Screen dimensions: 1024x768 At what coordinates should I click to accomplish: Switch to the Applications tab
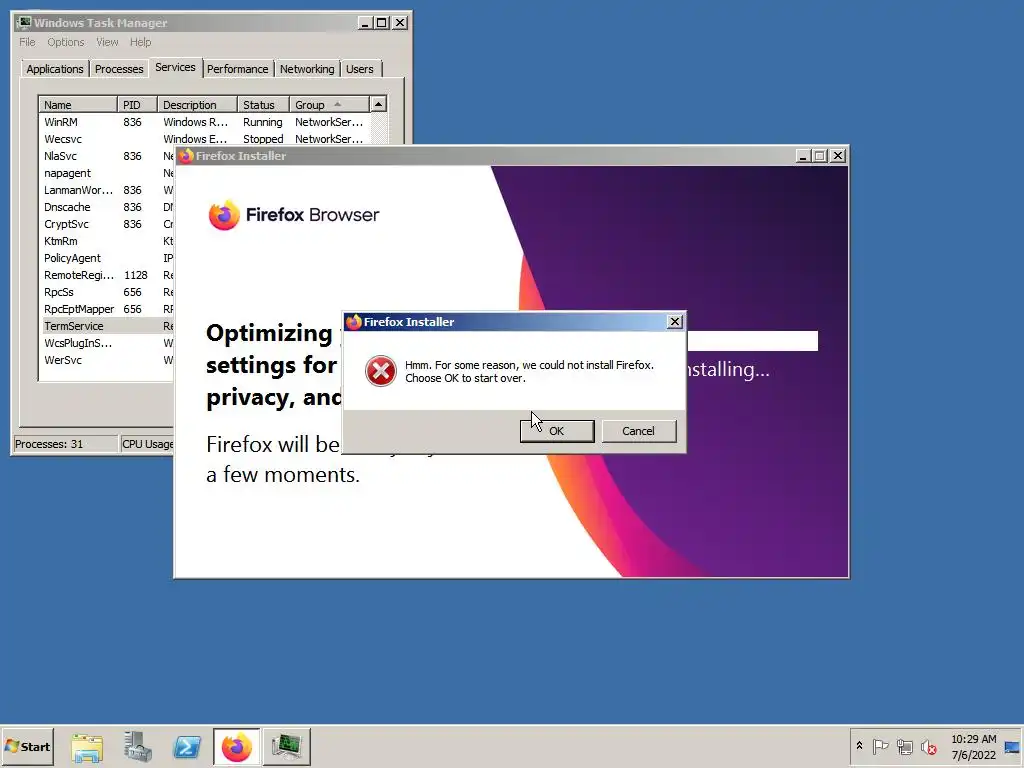55,69
